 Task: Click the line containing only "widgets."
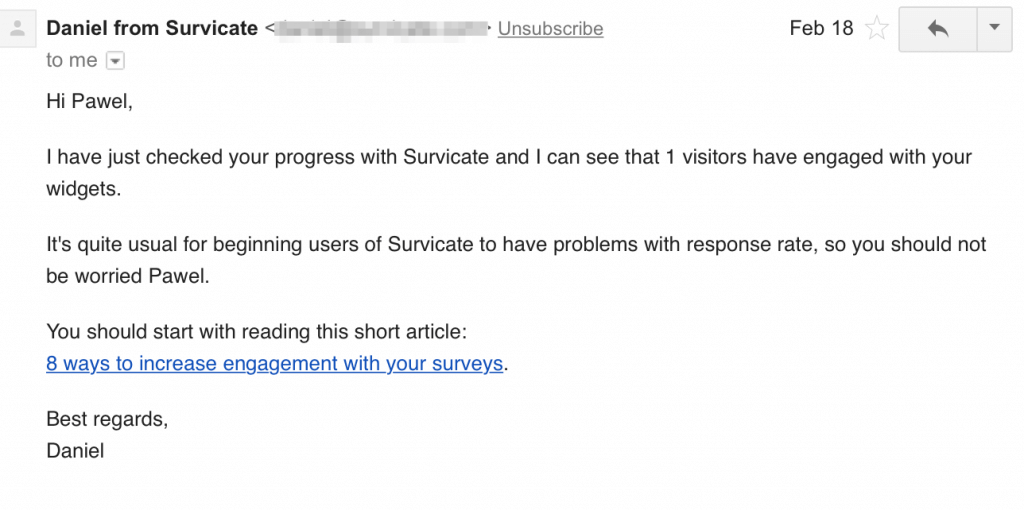[84, 189]
